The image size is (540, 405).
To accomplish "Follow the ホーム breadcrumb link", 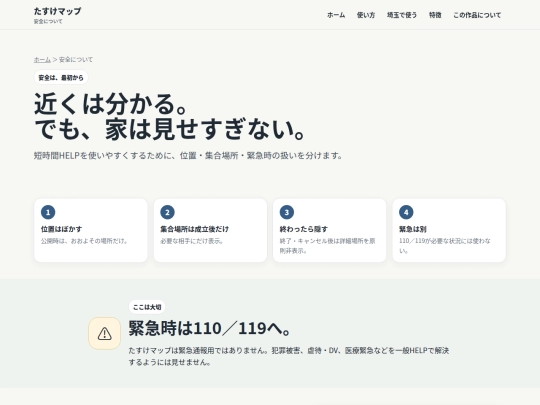I will click(x=42, y=60).
